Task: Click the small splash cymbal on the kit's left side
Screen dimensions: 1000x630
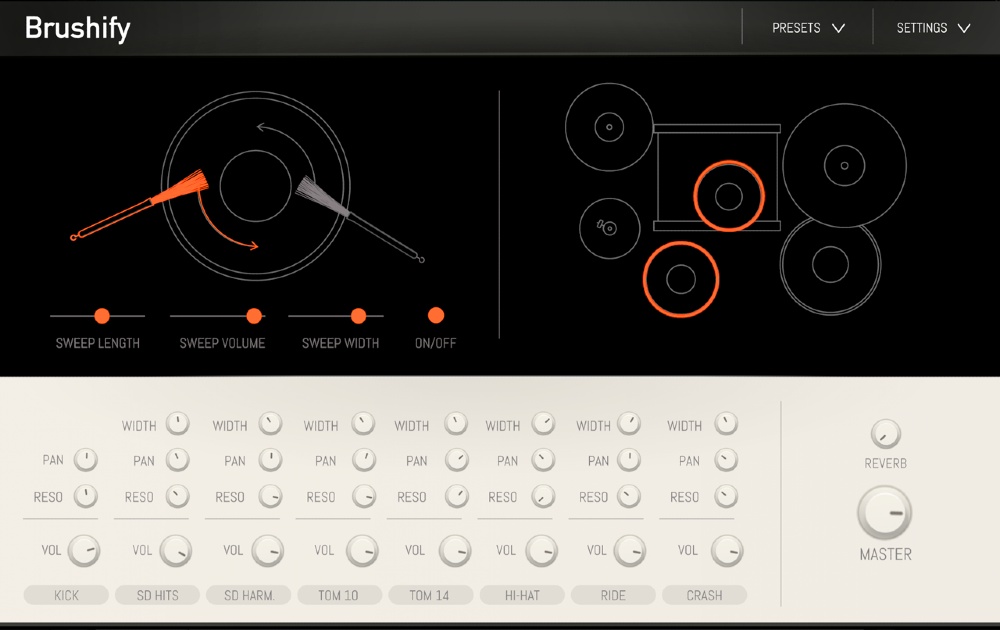Action: (x=608, y=228)
